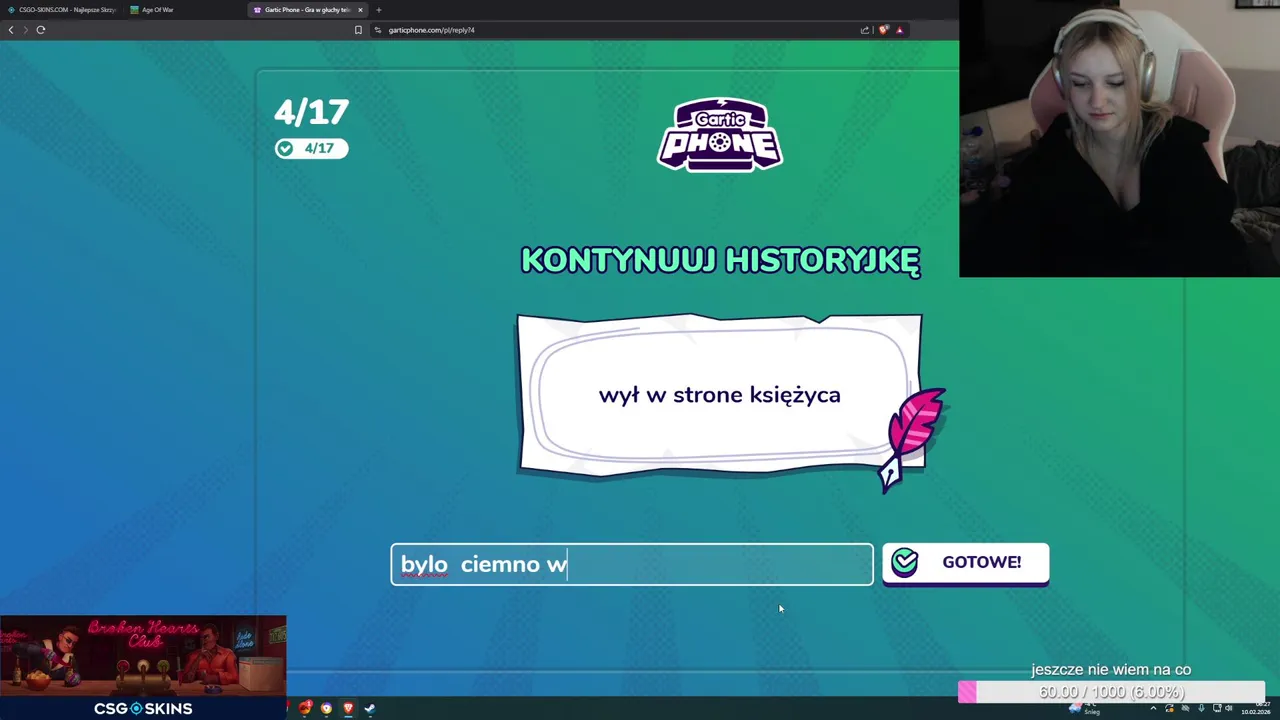Click the large 4/17 round counter
The height and width of the screenshot is (720, 1280).
(312, 112)
